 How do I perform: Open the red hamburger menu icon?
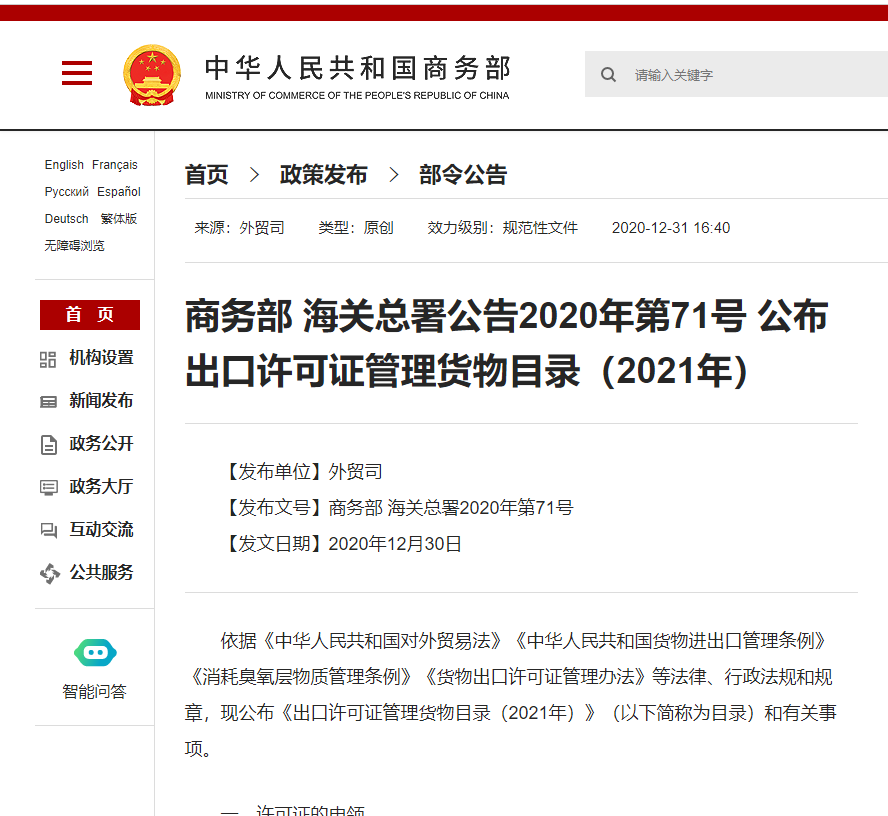tap(77, 74)
